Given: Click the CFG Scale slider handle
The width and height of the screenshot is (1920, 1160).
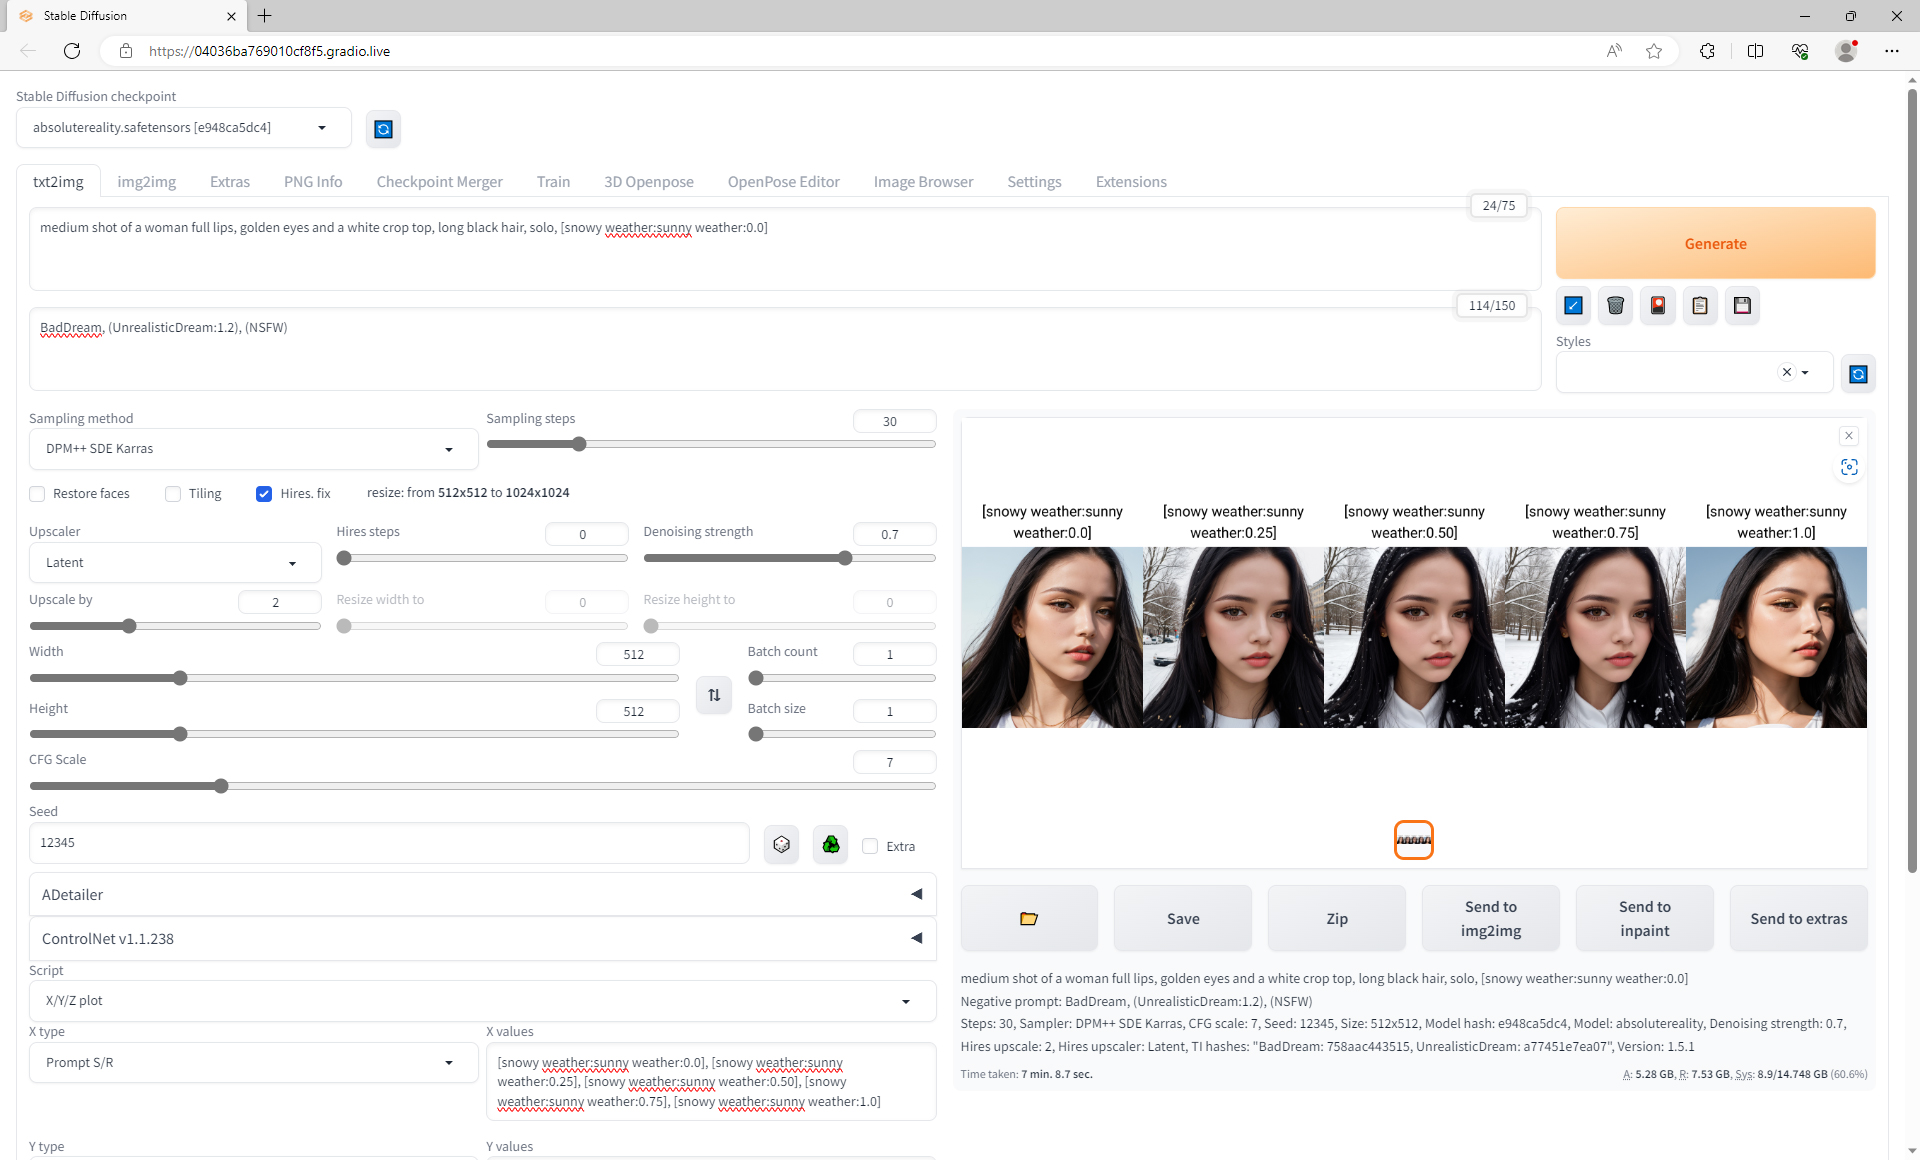Looking at the screenshot, I should click(221, 786).
